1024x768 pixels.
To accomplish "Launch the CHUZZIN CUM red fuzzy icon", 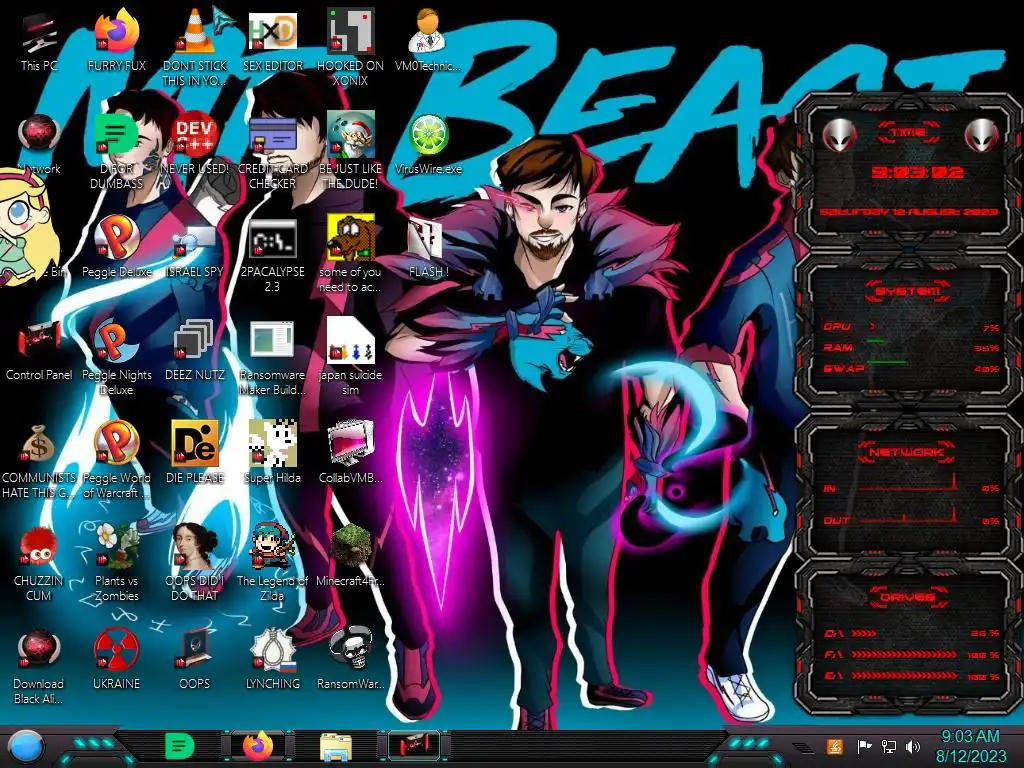I will click(x=39, y=547).
